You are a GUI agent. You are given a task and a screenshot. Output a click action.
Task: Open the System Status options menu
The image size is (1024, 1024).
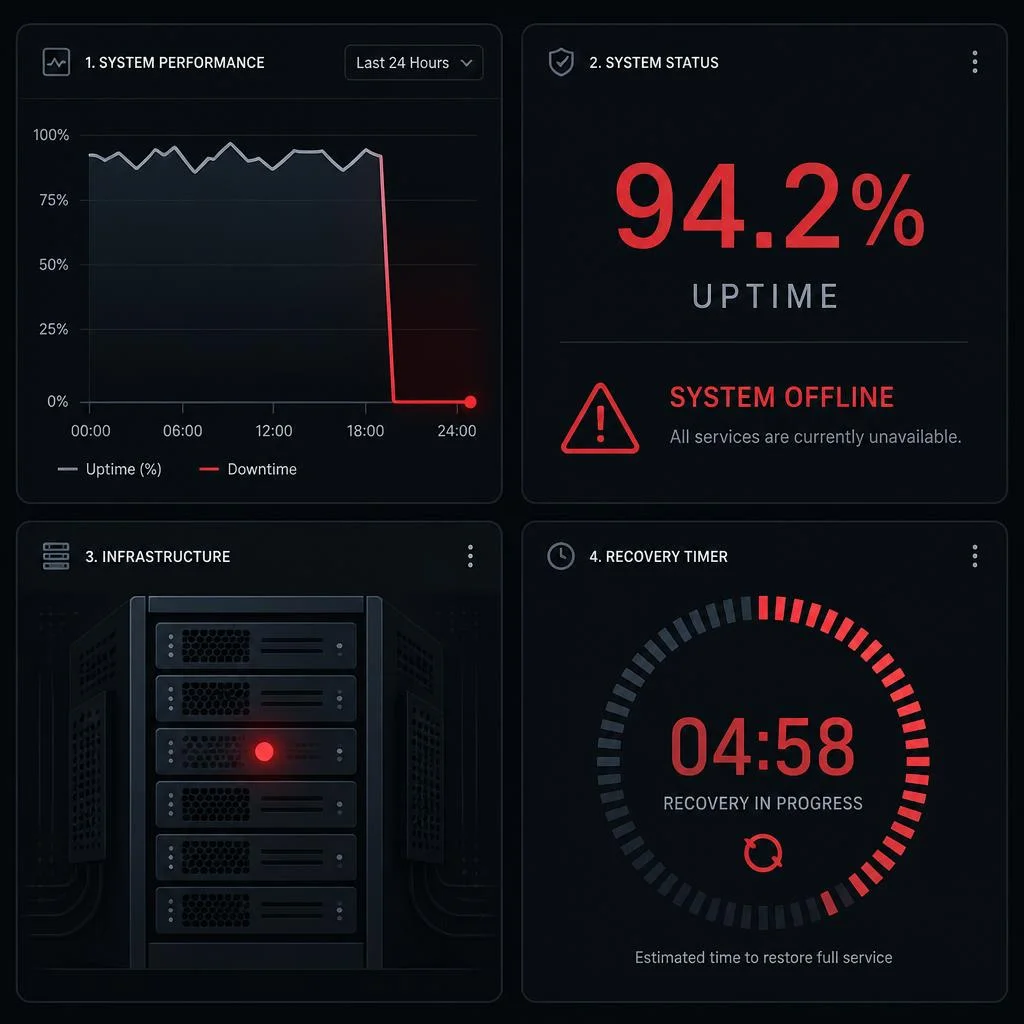pyautogui.click(x=974, y=62)
